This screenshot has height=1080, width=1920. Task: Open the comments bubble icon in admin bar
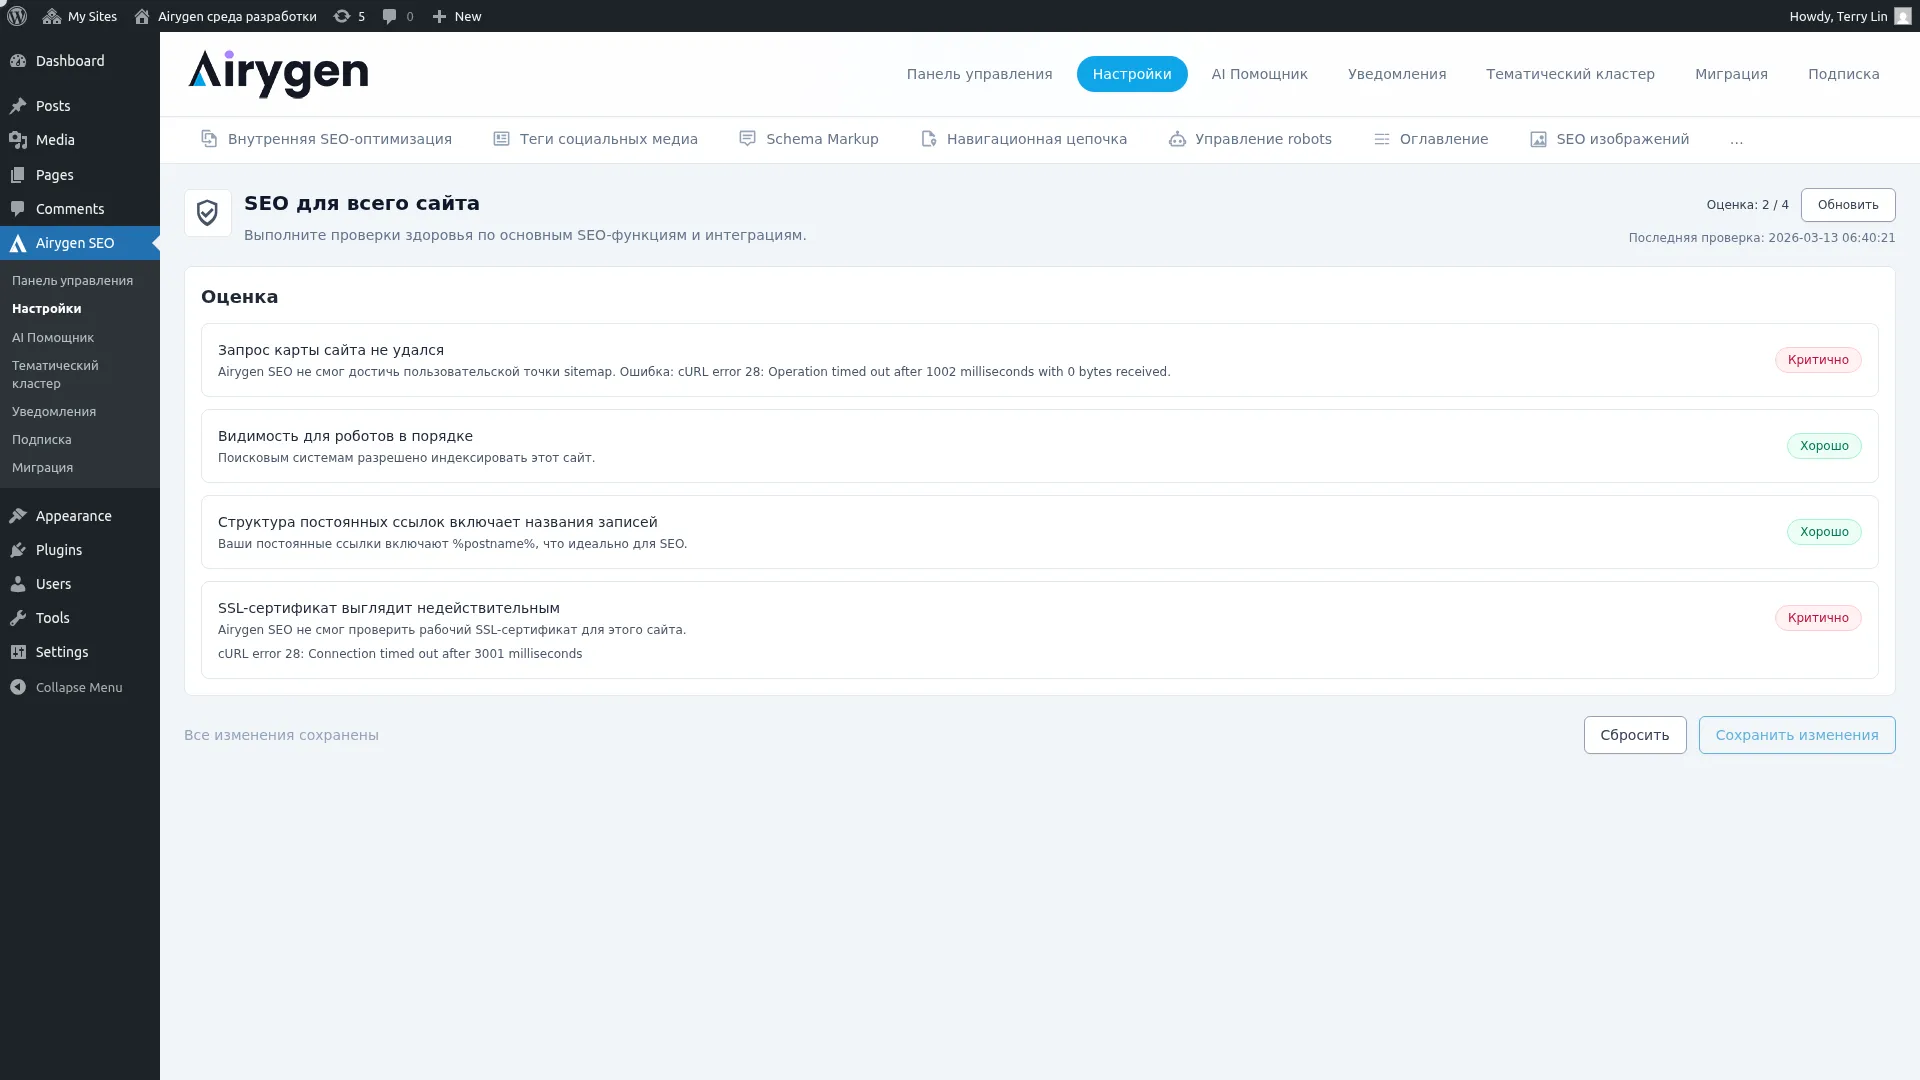[x=390, y=16]
